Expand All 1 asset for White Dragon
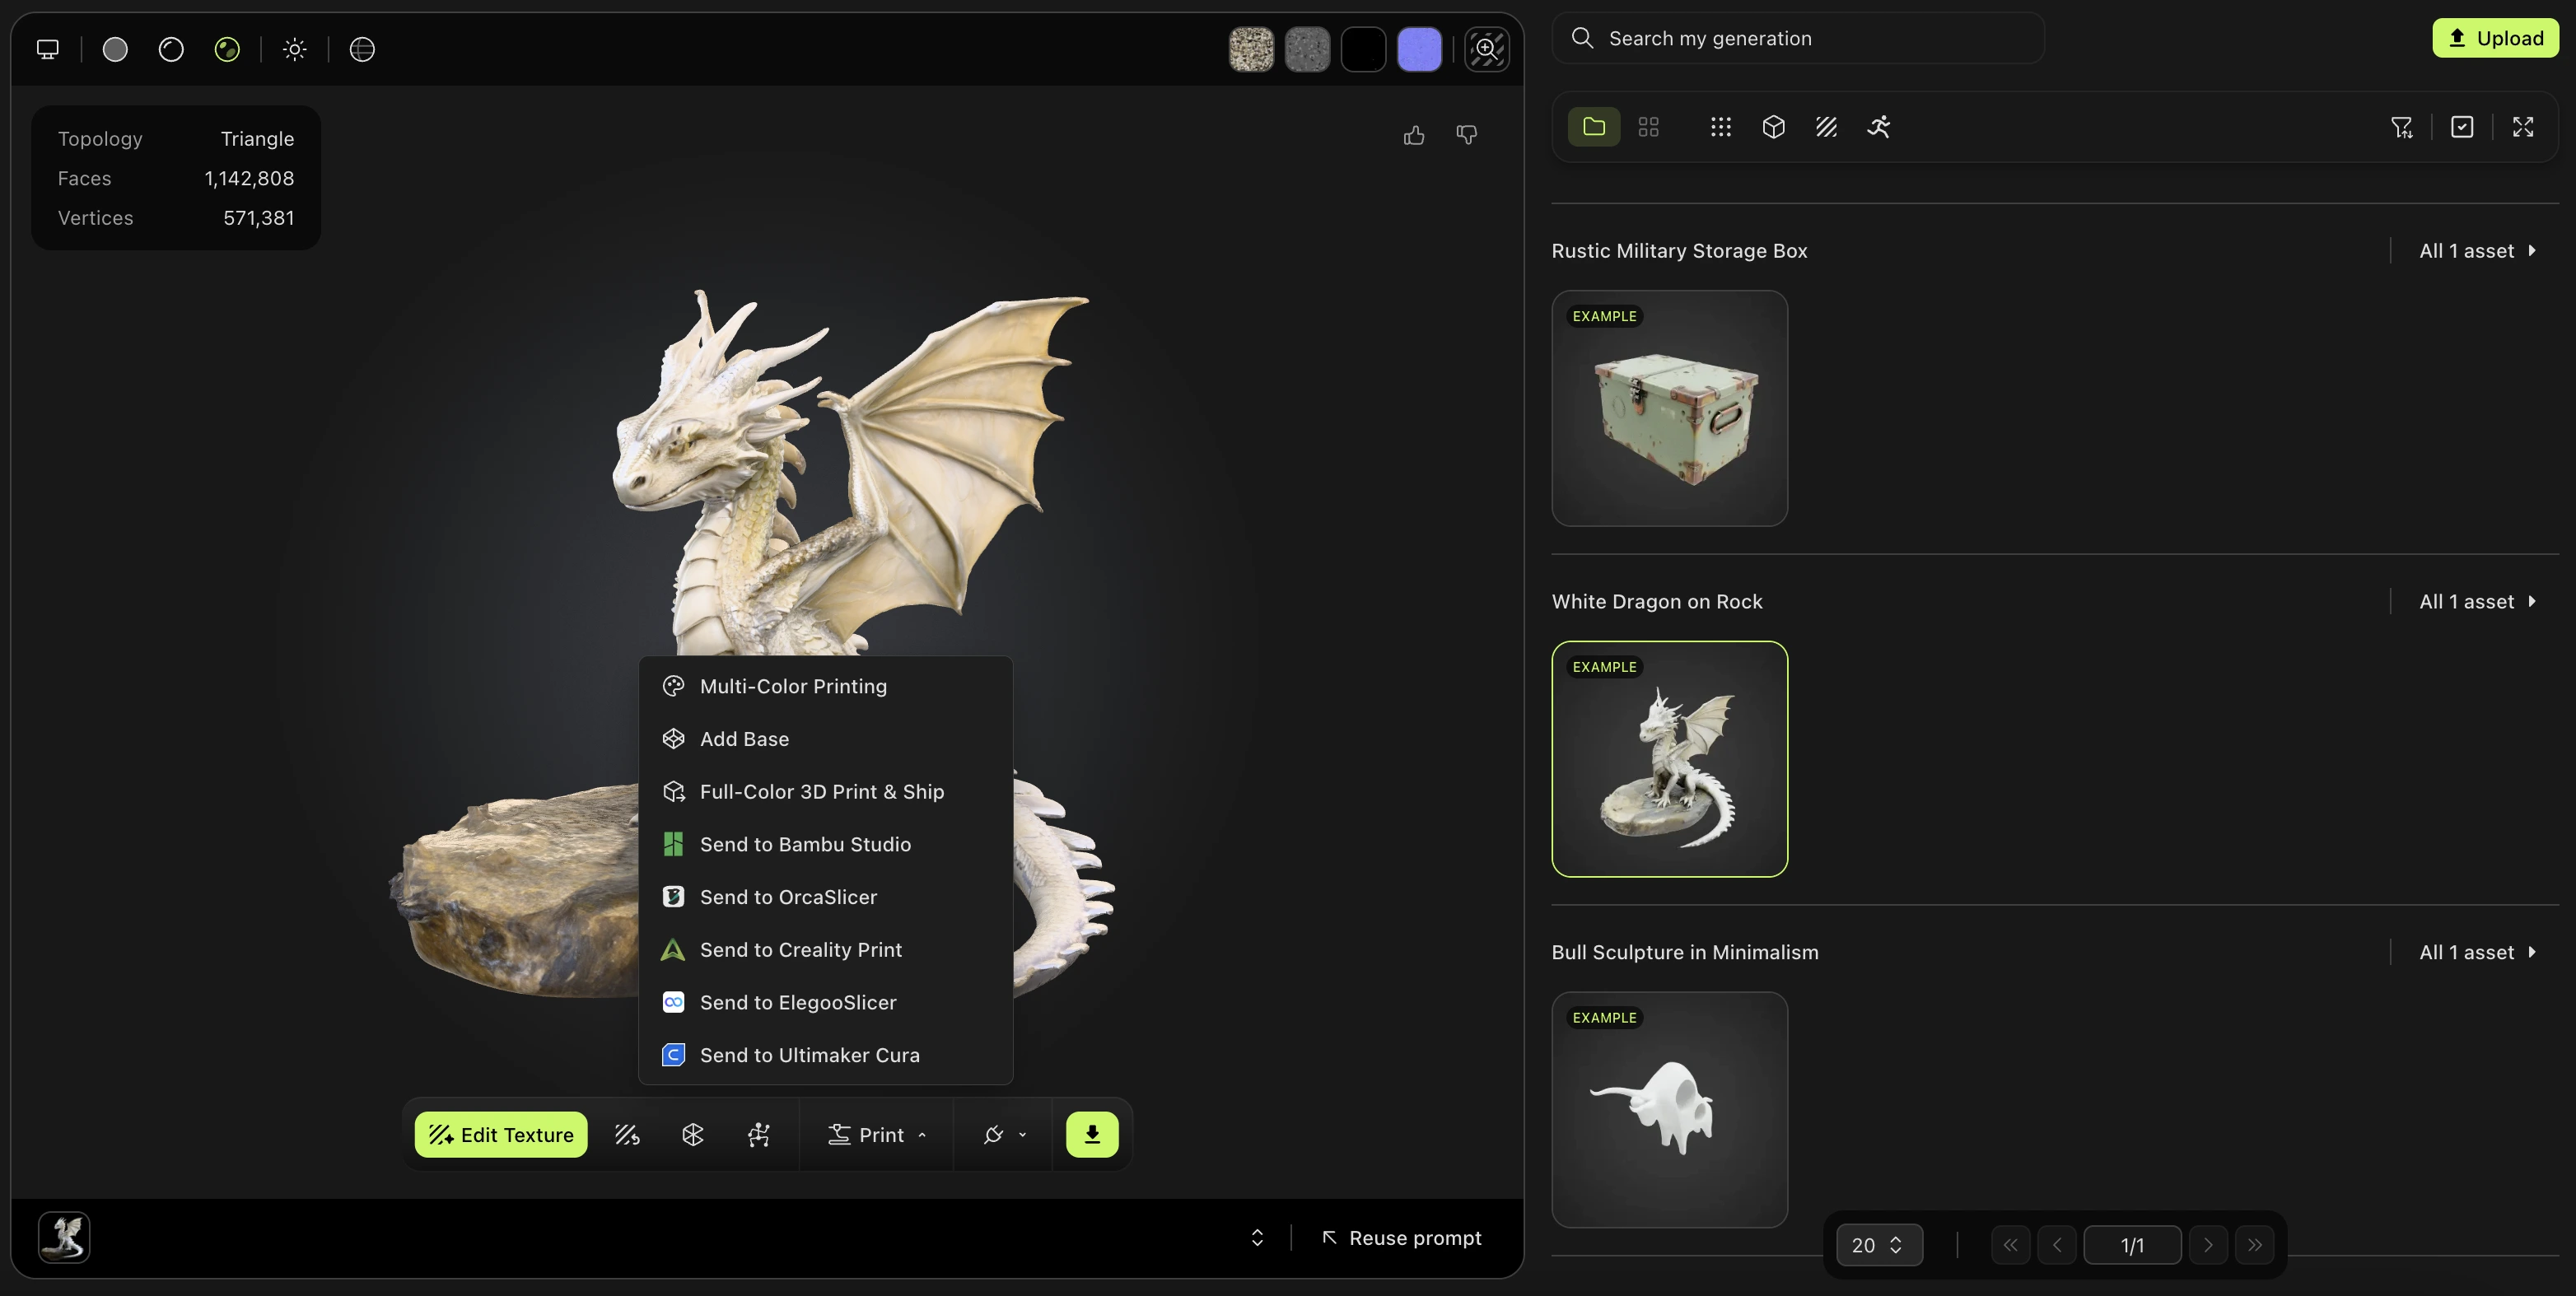Screen dimensions: 2576x1296 (2476, 601)
